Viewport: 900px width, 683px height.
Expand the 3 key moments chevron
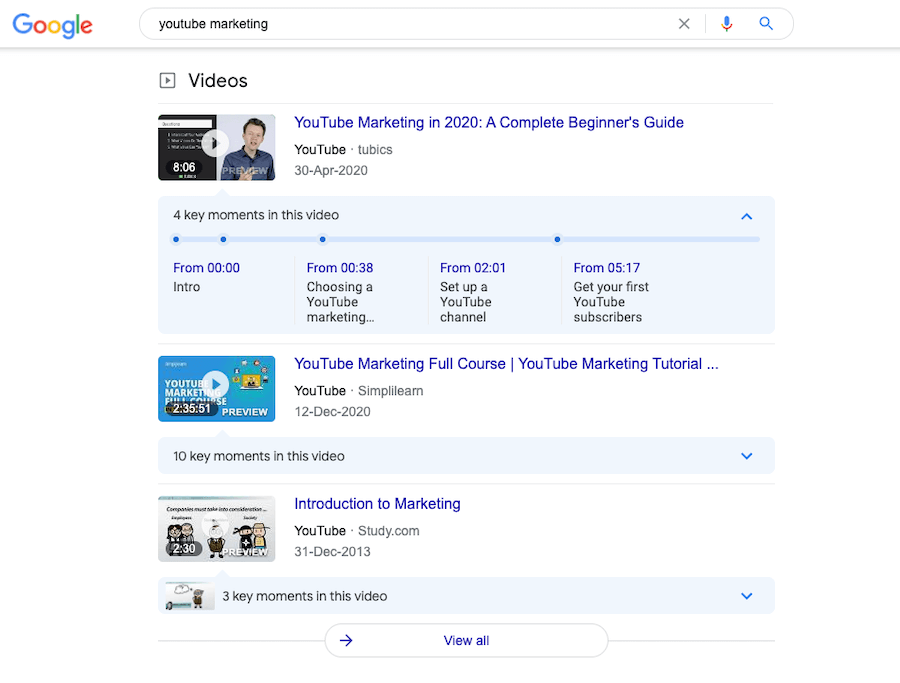coord(746,596)
